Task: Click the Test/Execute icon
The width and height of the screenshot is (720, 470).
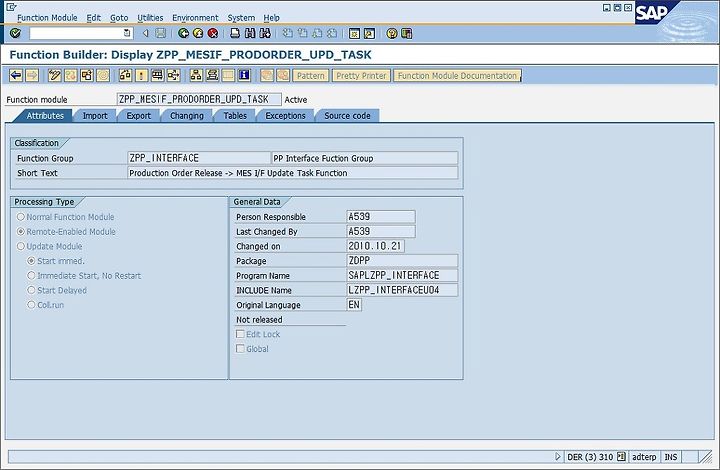Action: pos(157,75)
